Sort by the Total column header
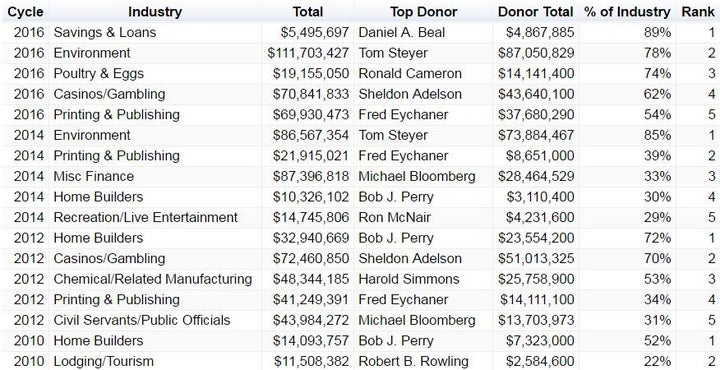This screenshot has height=370, width=720. click(308, 12)
